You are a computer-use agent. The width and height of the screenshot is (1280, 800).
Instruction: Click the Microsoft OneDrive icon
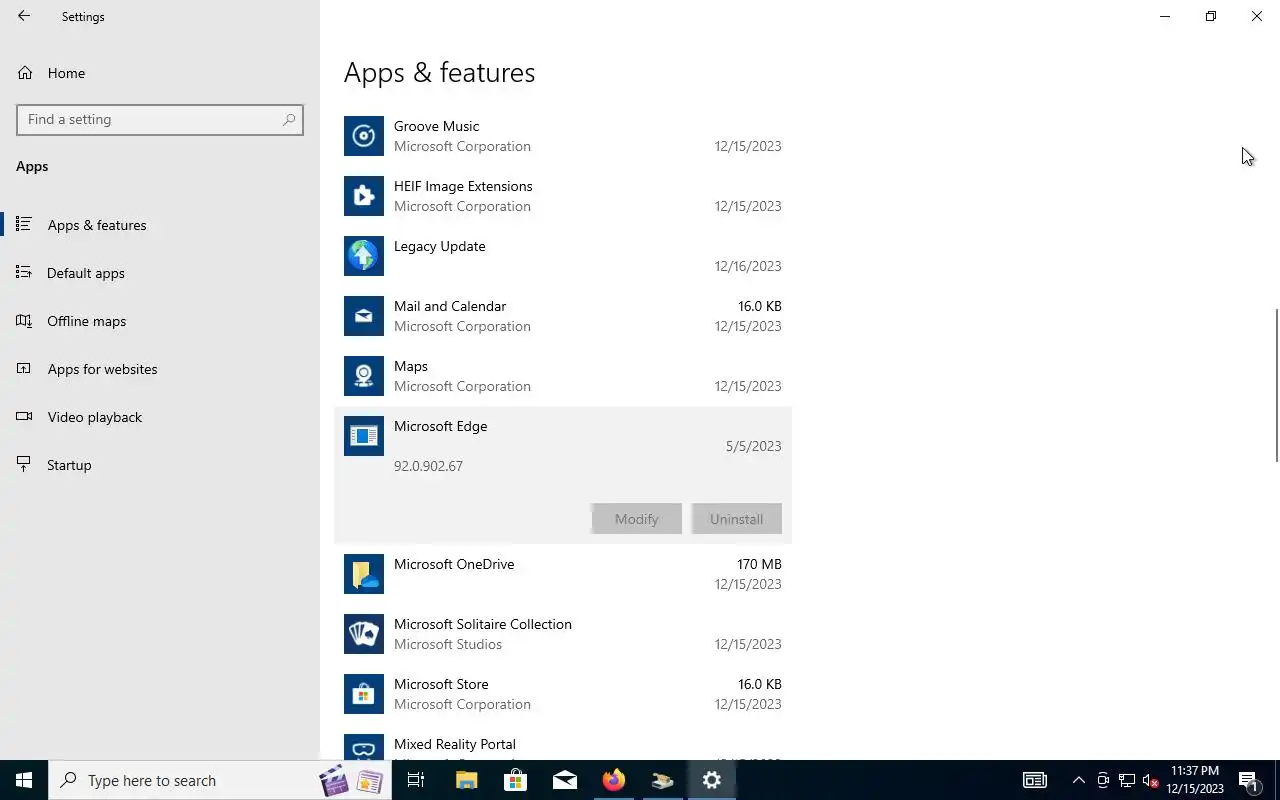pyautogui.click(x=364, y=574)
